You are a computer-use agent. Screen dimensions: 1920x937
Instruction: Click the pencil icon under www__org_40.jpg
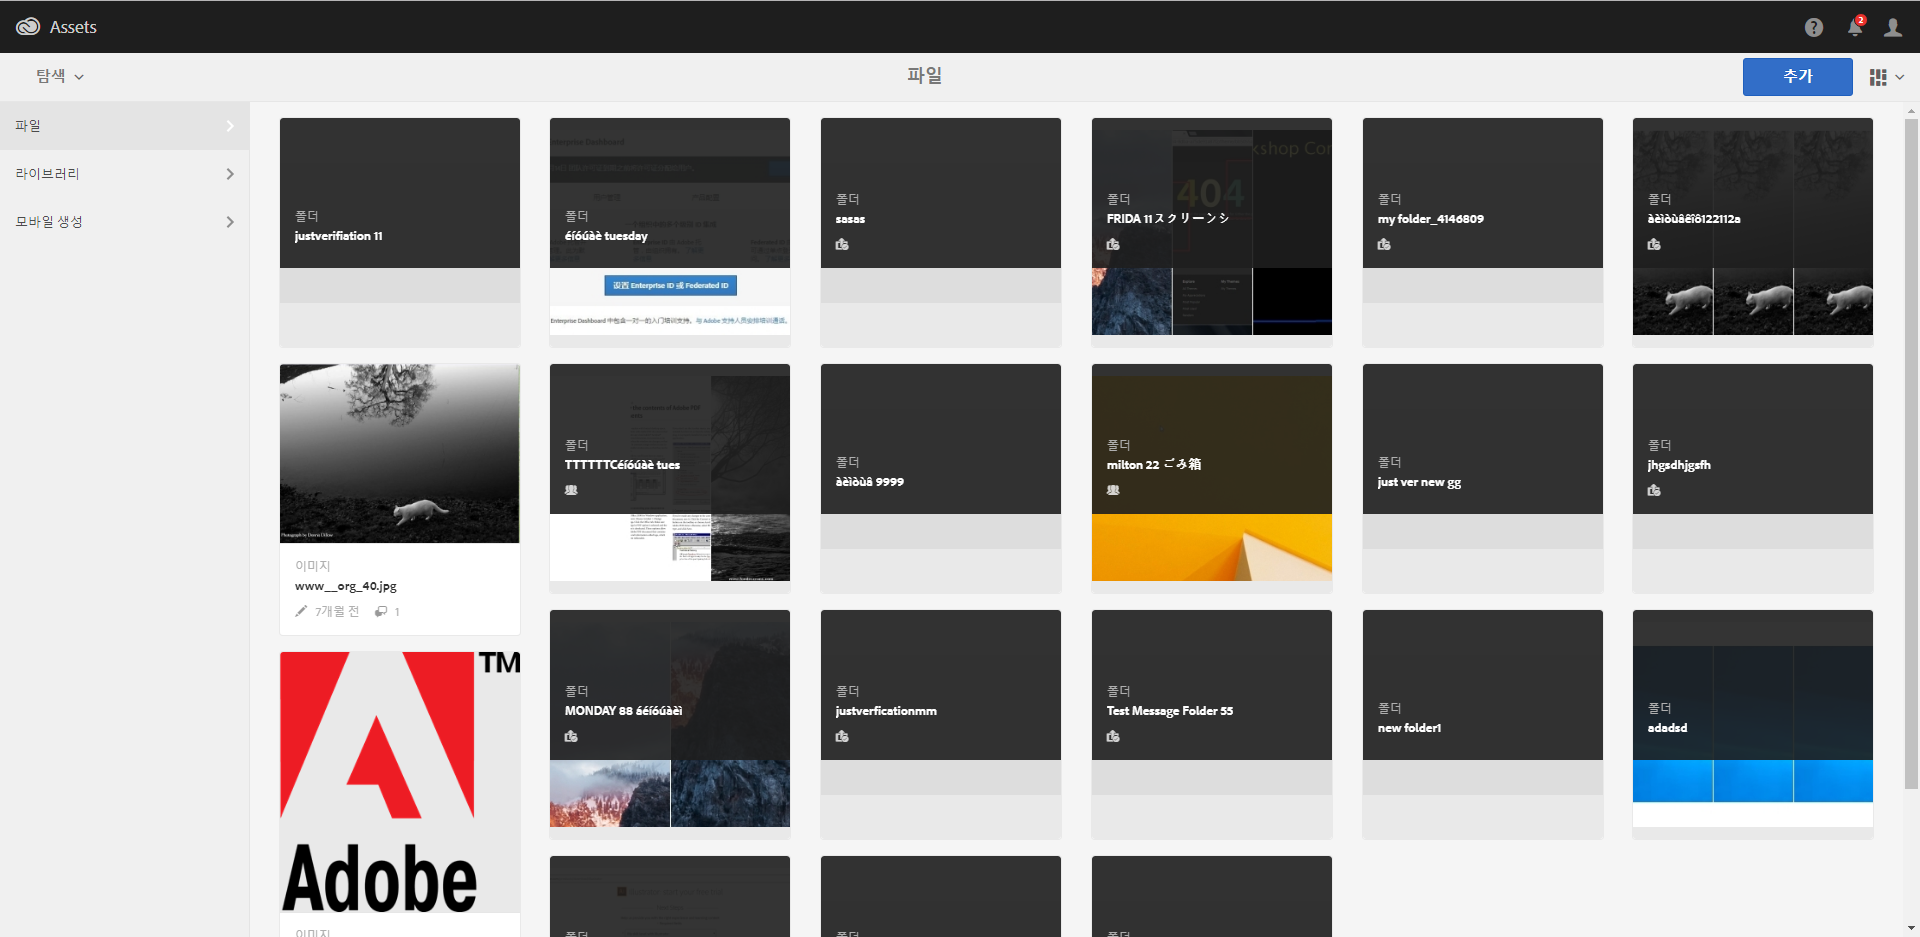tap(301, 611)
